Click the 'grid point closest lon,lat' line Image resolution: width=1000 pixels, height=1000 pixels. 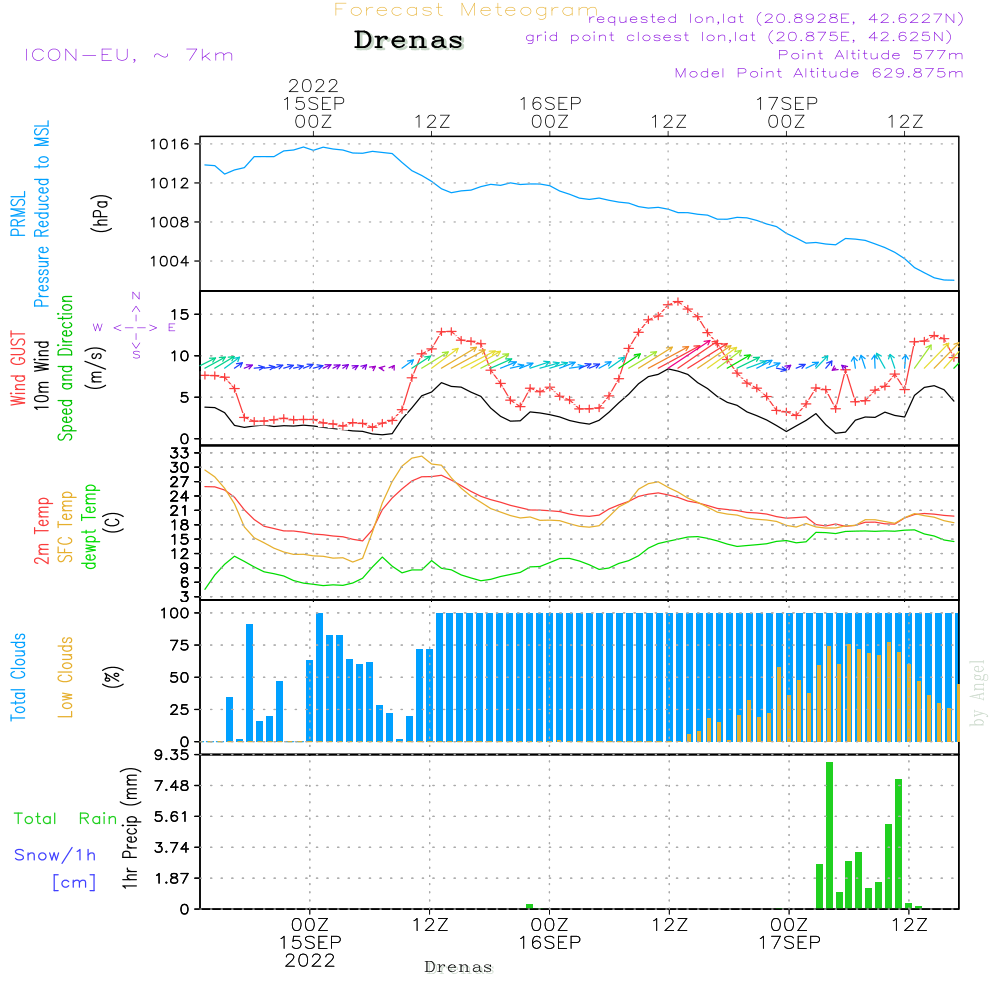pyautogui.click(x=739, y=37)
